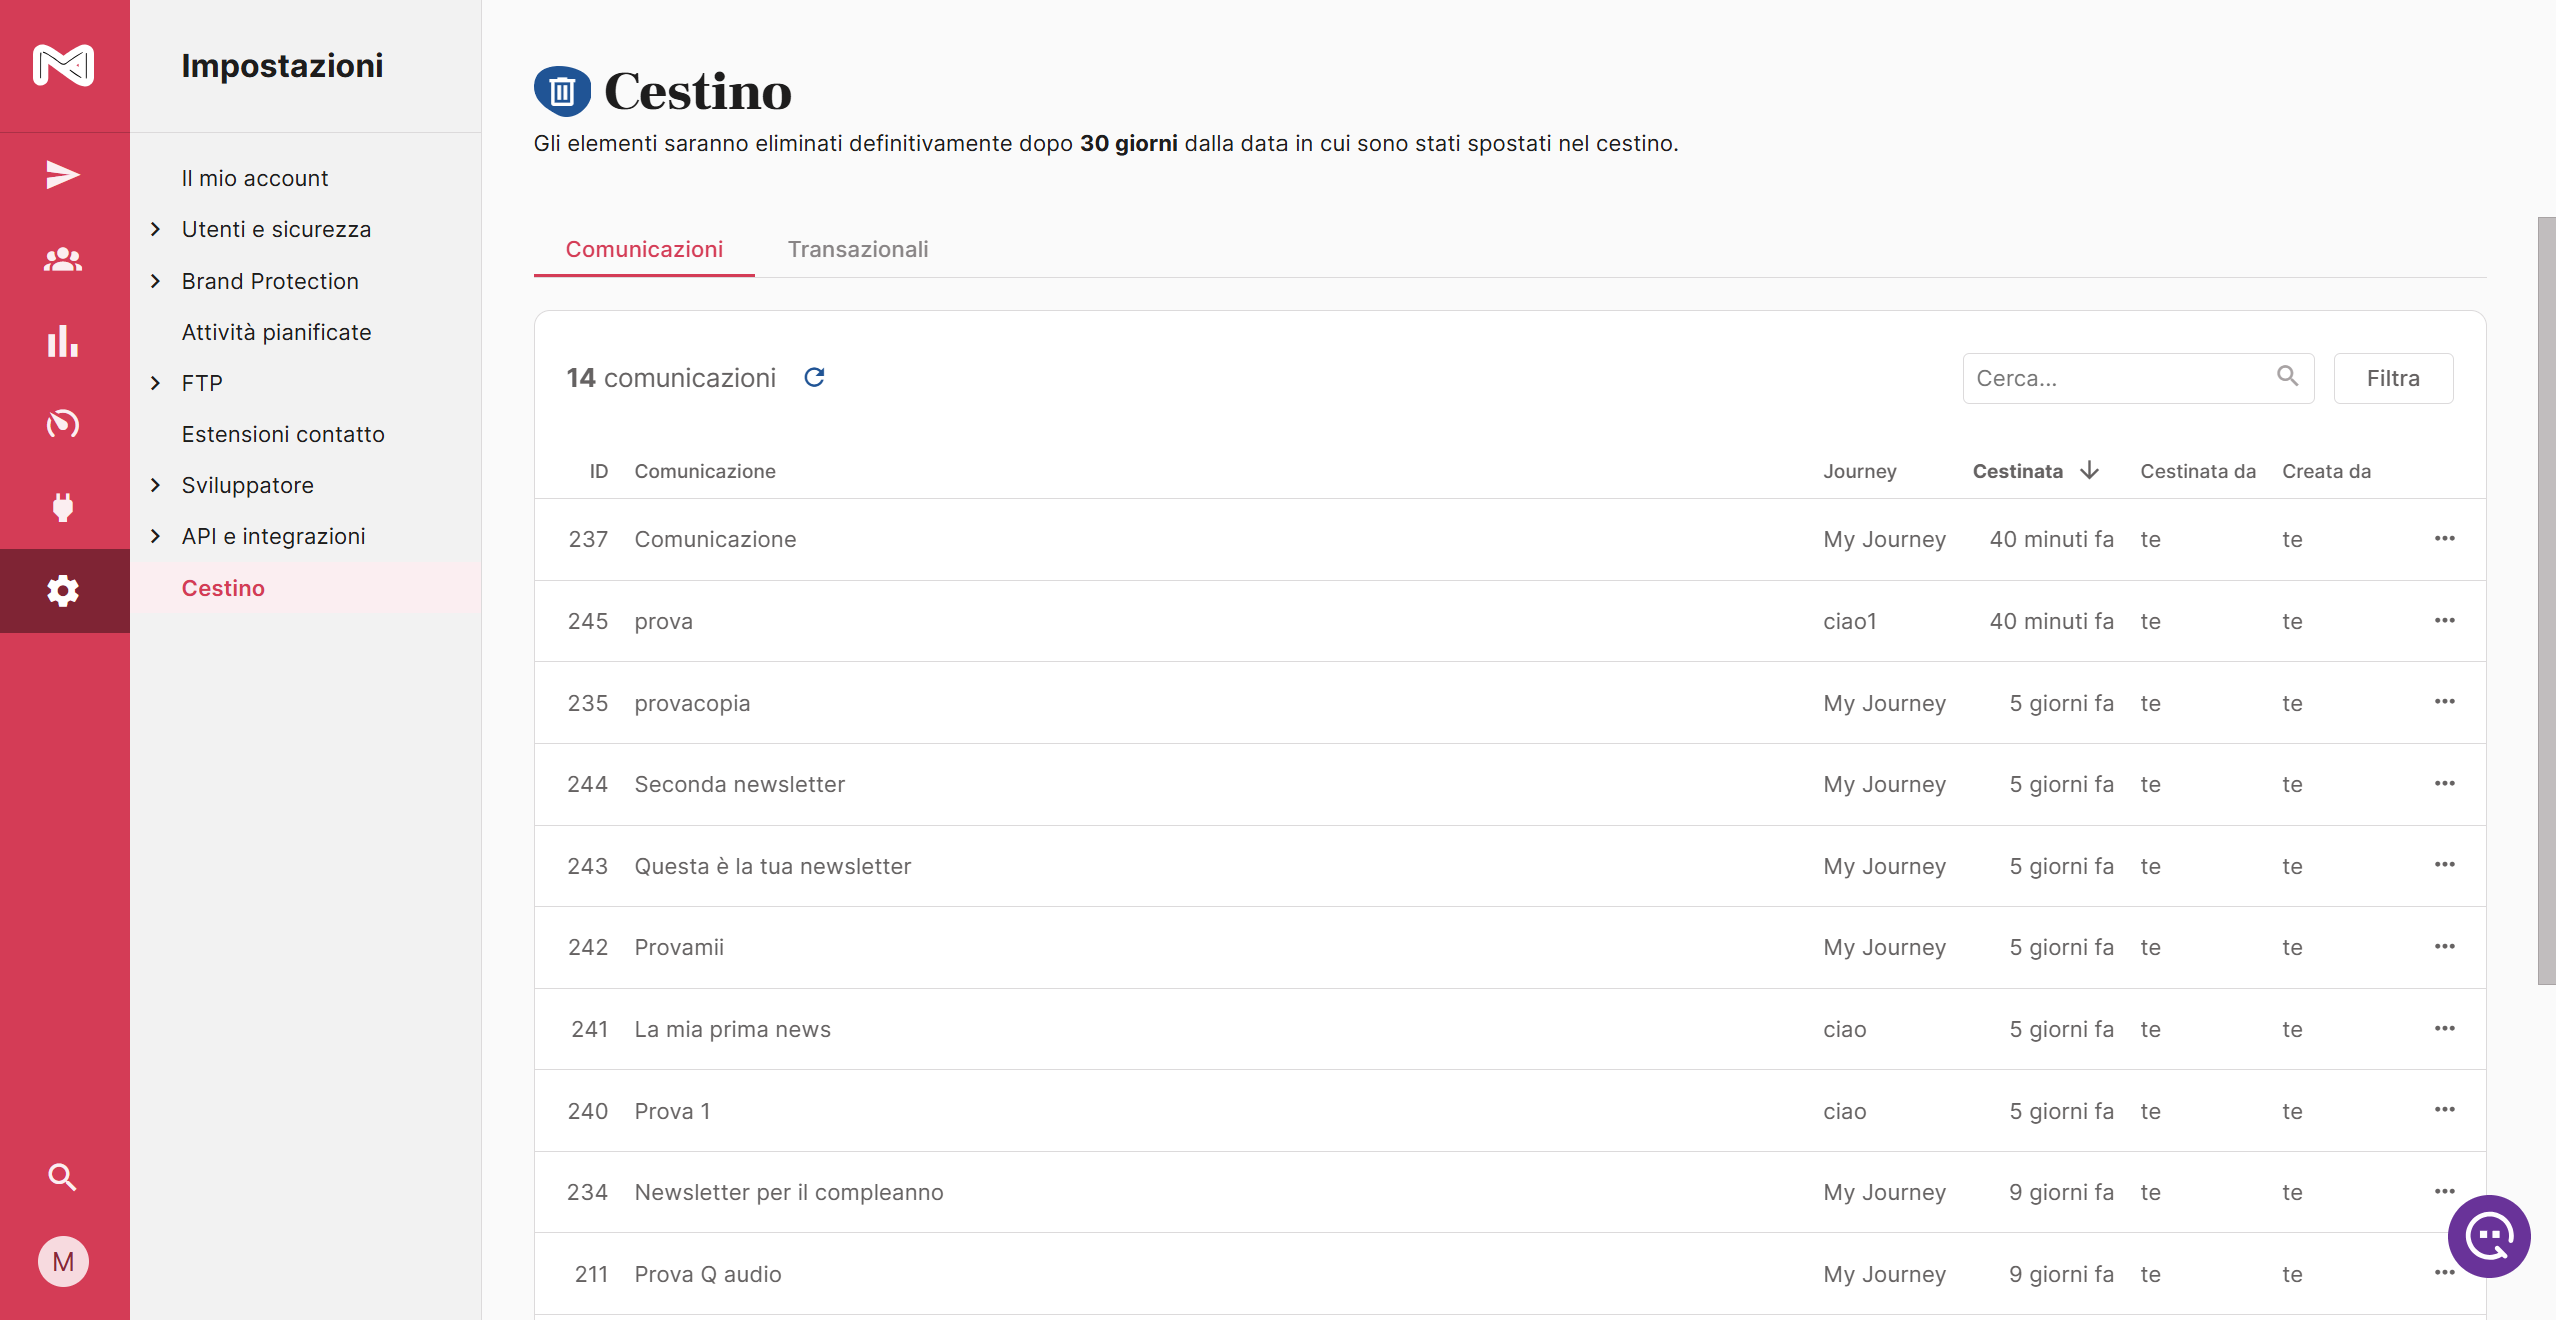This screenshot has height=1320, width=2556.
Task: Expand the Sviluppatore menu section
Action: (x=156, y=485)
